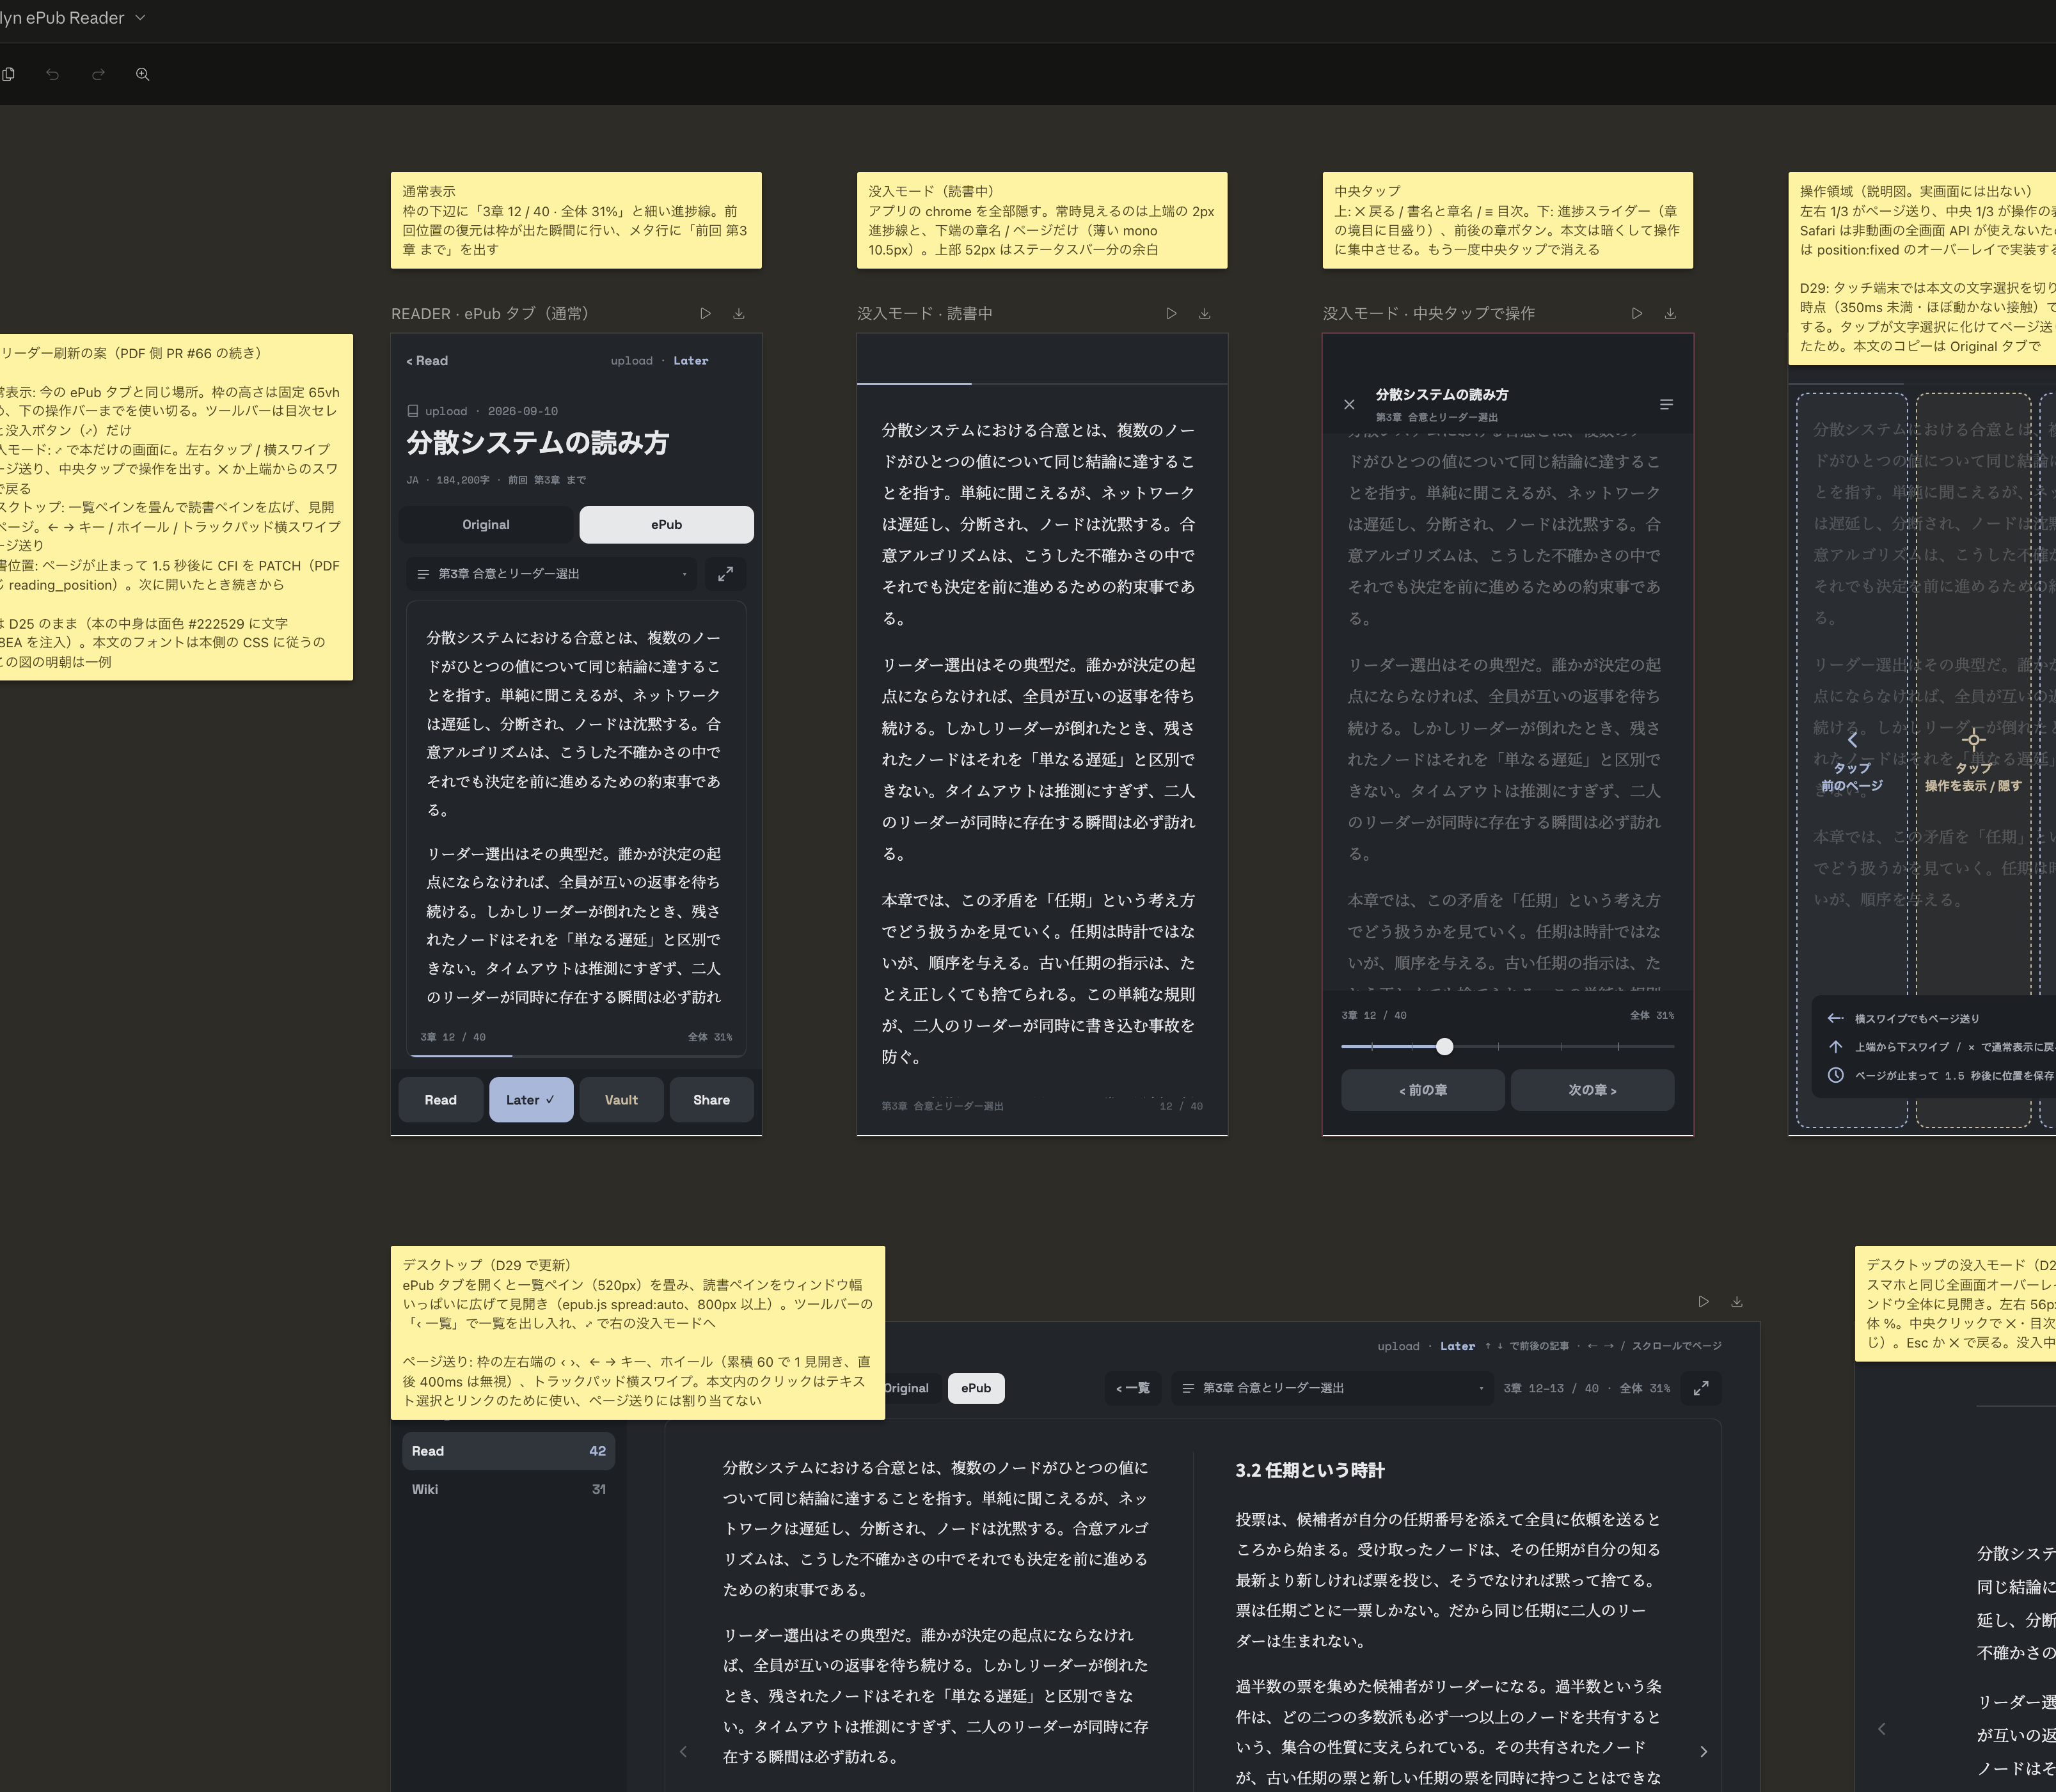2056x1792 pixels.
Task: Play the READER ePub タブ frame
Action: 705,313
